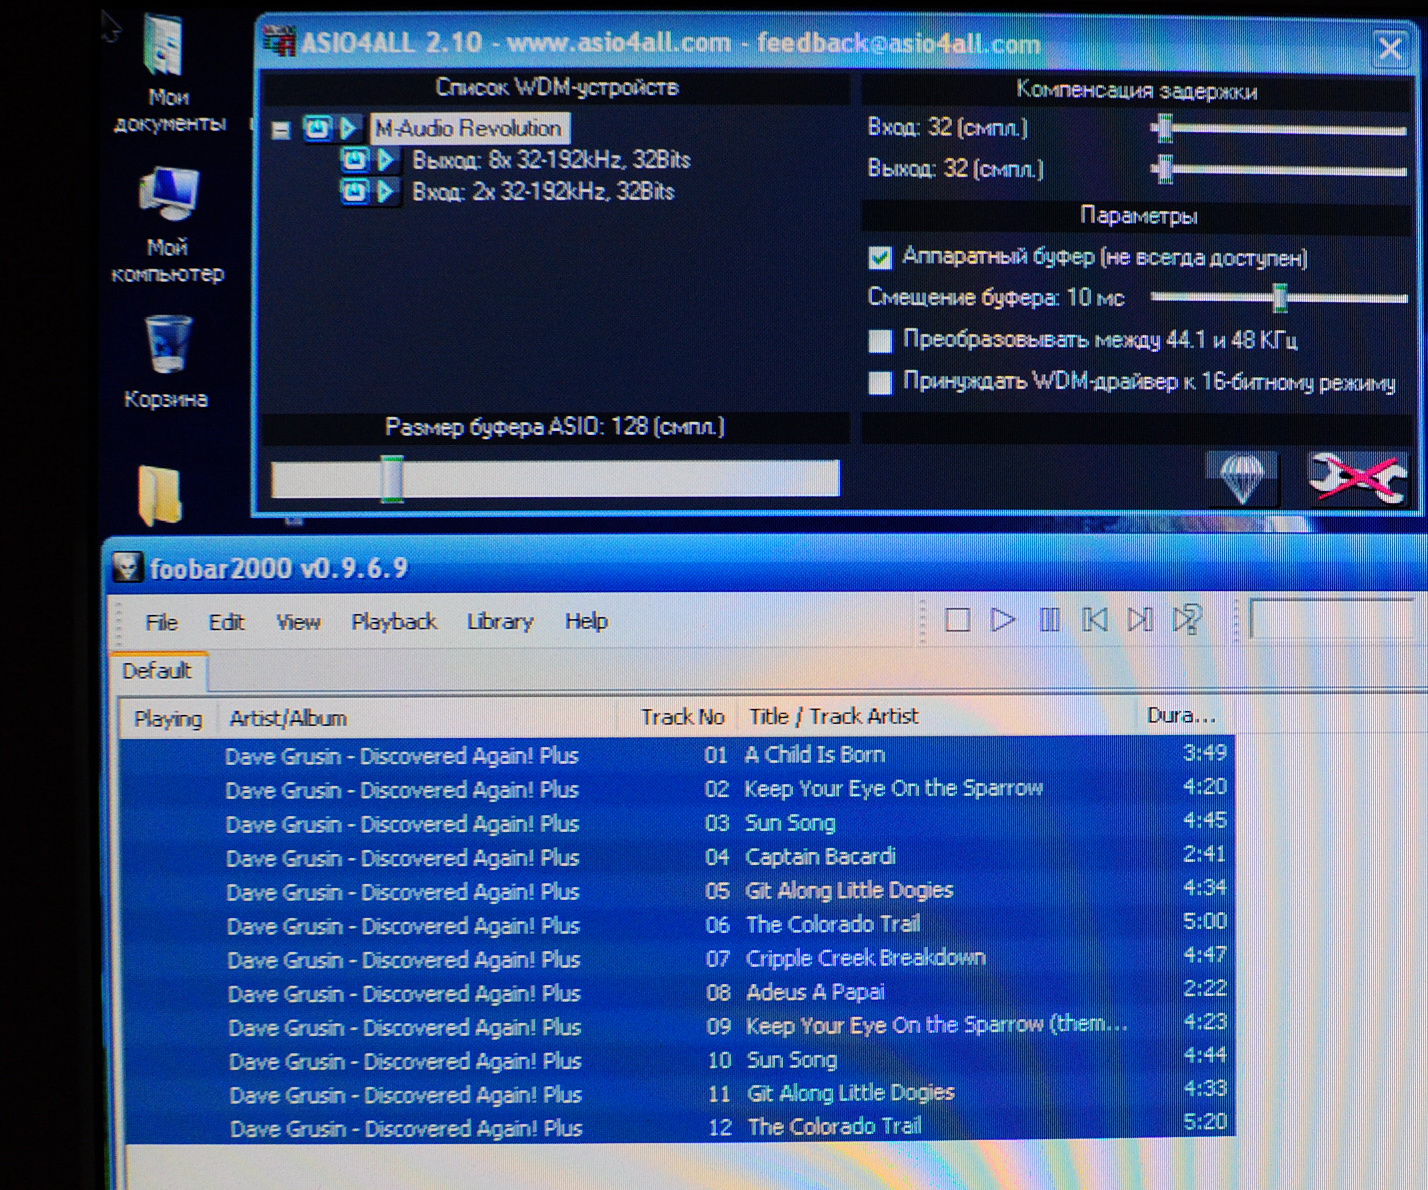Viewport: 1428px width, 1190px height.
Task: Select track 11 Git Along Little Dogies
Action: tap(677, 1094)
